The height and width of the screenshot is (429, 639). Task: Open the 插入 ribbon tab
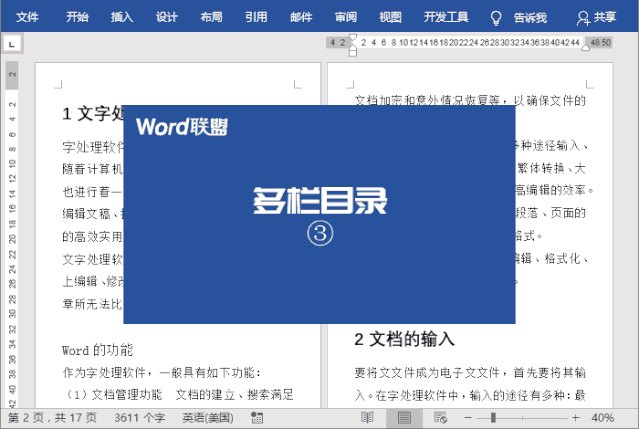pos(122,17)
